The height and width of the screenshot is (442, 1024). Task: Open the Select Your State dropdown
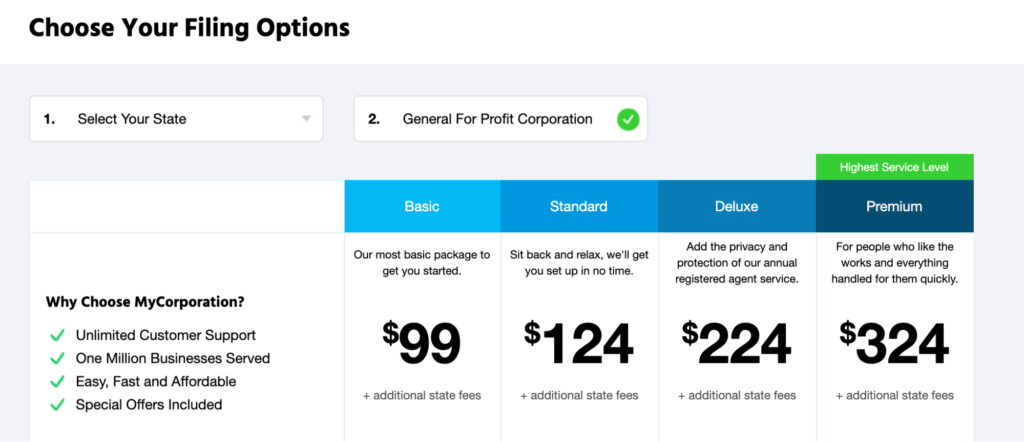click(176, 119)
